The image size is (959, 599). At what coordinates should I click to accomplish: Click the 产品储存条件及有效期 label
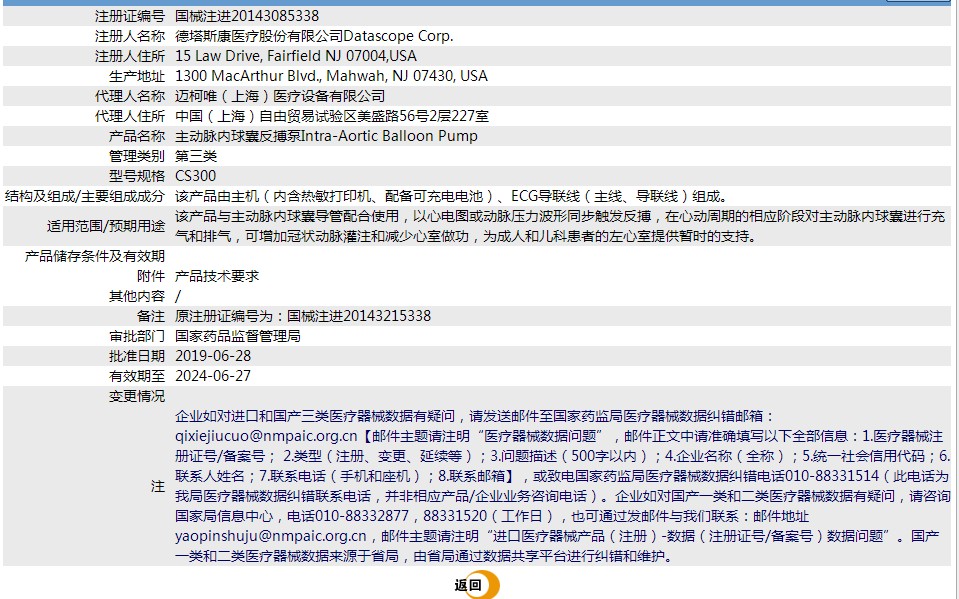[95, 256]
